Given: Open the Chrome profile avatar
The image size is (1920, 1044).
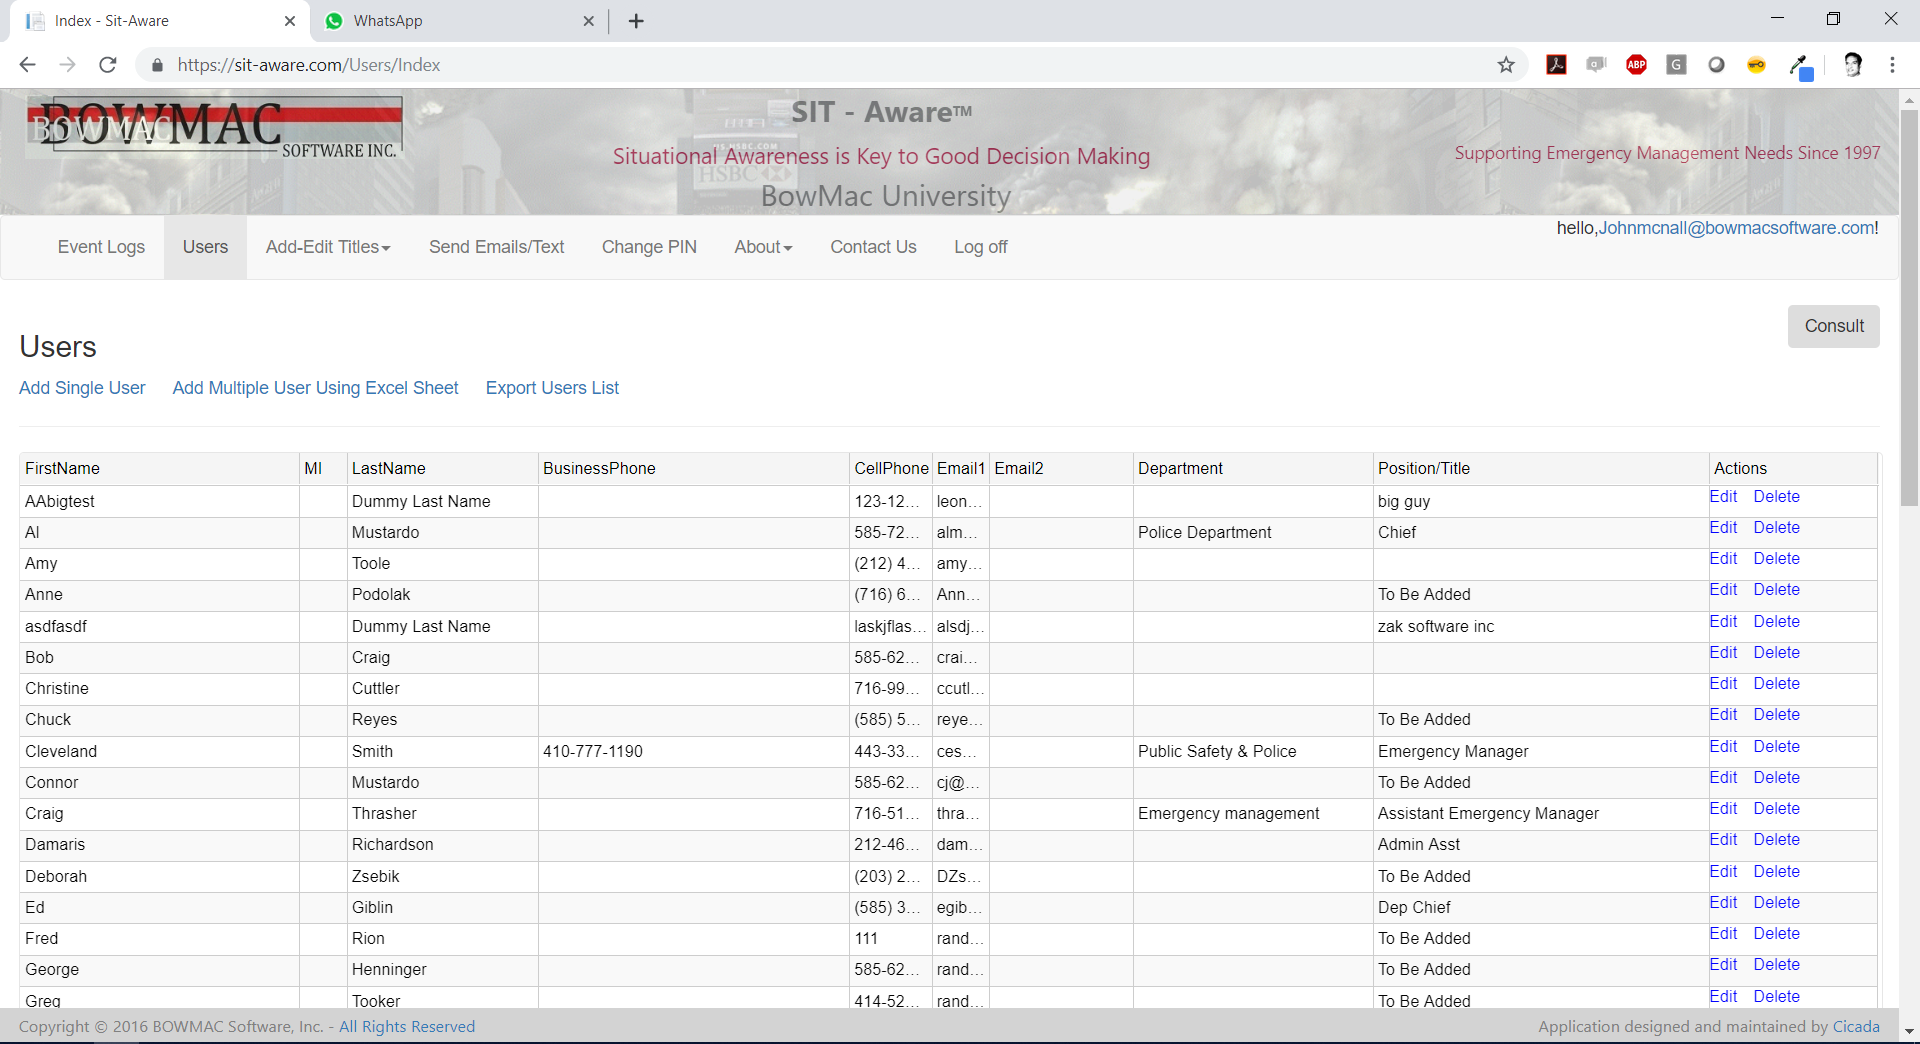Looking at the screenshot, I should tap(1853, 65).
